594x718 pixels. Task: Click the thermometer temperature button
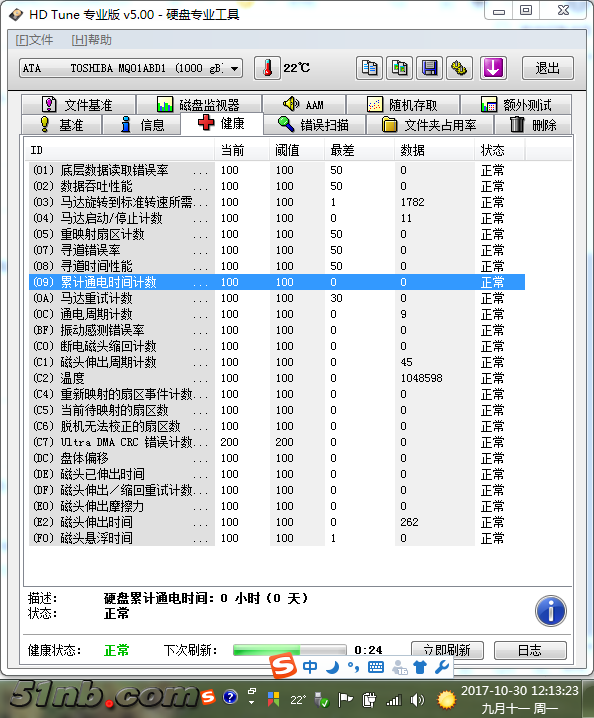pyautogui.click(x=267, y=68)
